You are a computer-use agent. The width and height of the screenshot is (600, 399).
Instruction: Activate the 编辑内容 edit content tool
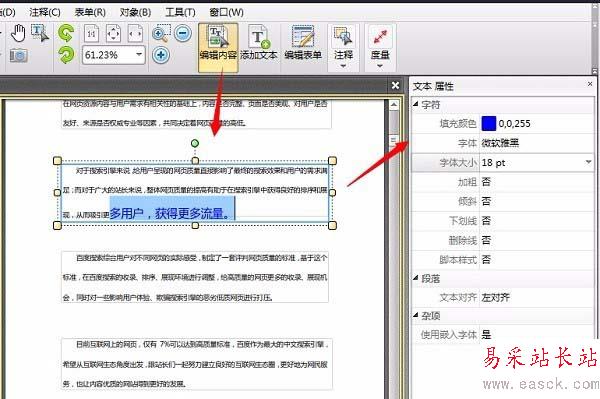218,47
